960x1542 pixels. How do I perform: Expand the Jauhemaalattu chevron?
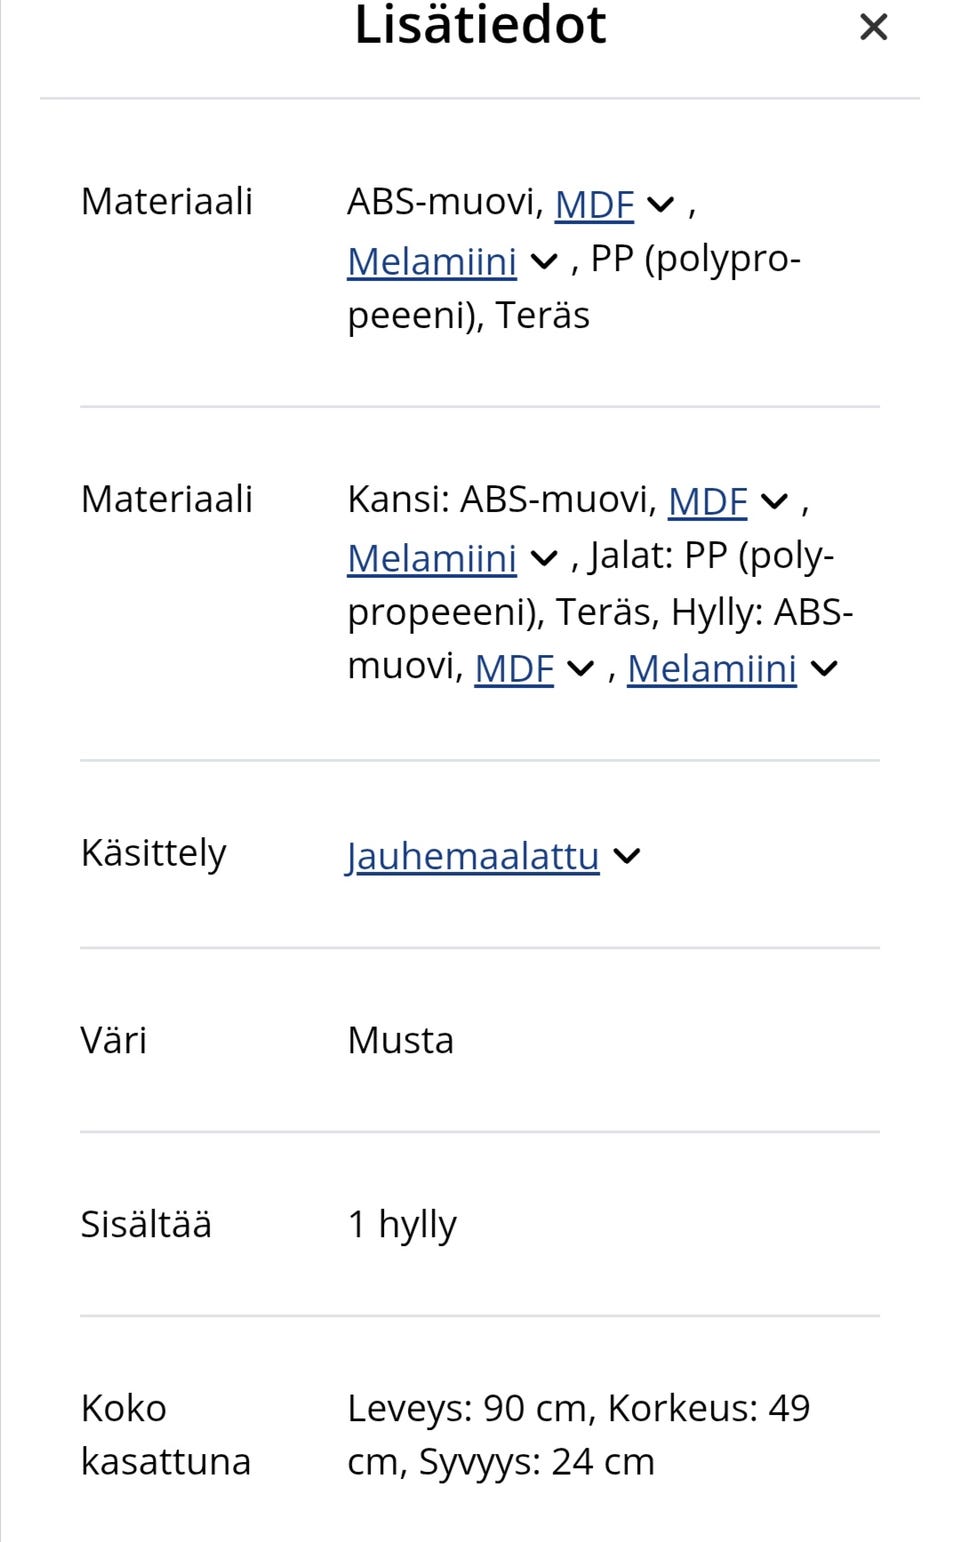pyautogui.click(x=627, y=856)
